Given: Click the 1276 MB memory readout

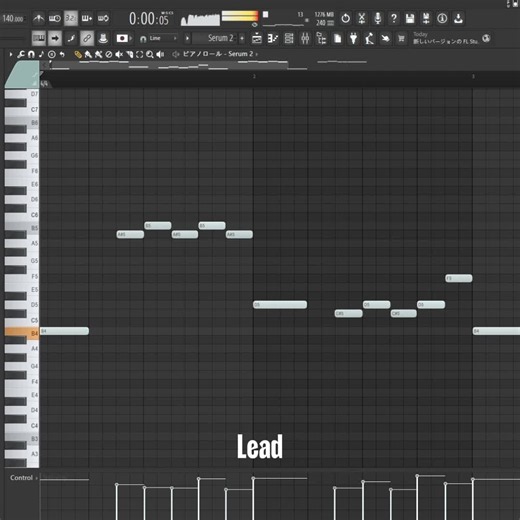Looking at the screenshot, I should [x=324, y=15].
